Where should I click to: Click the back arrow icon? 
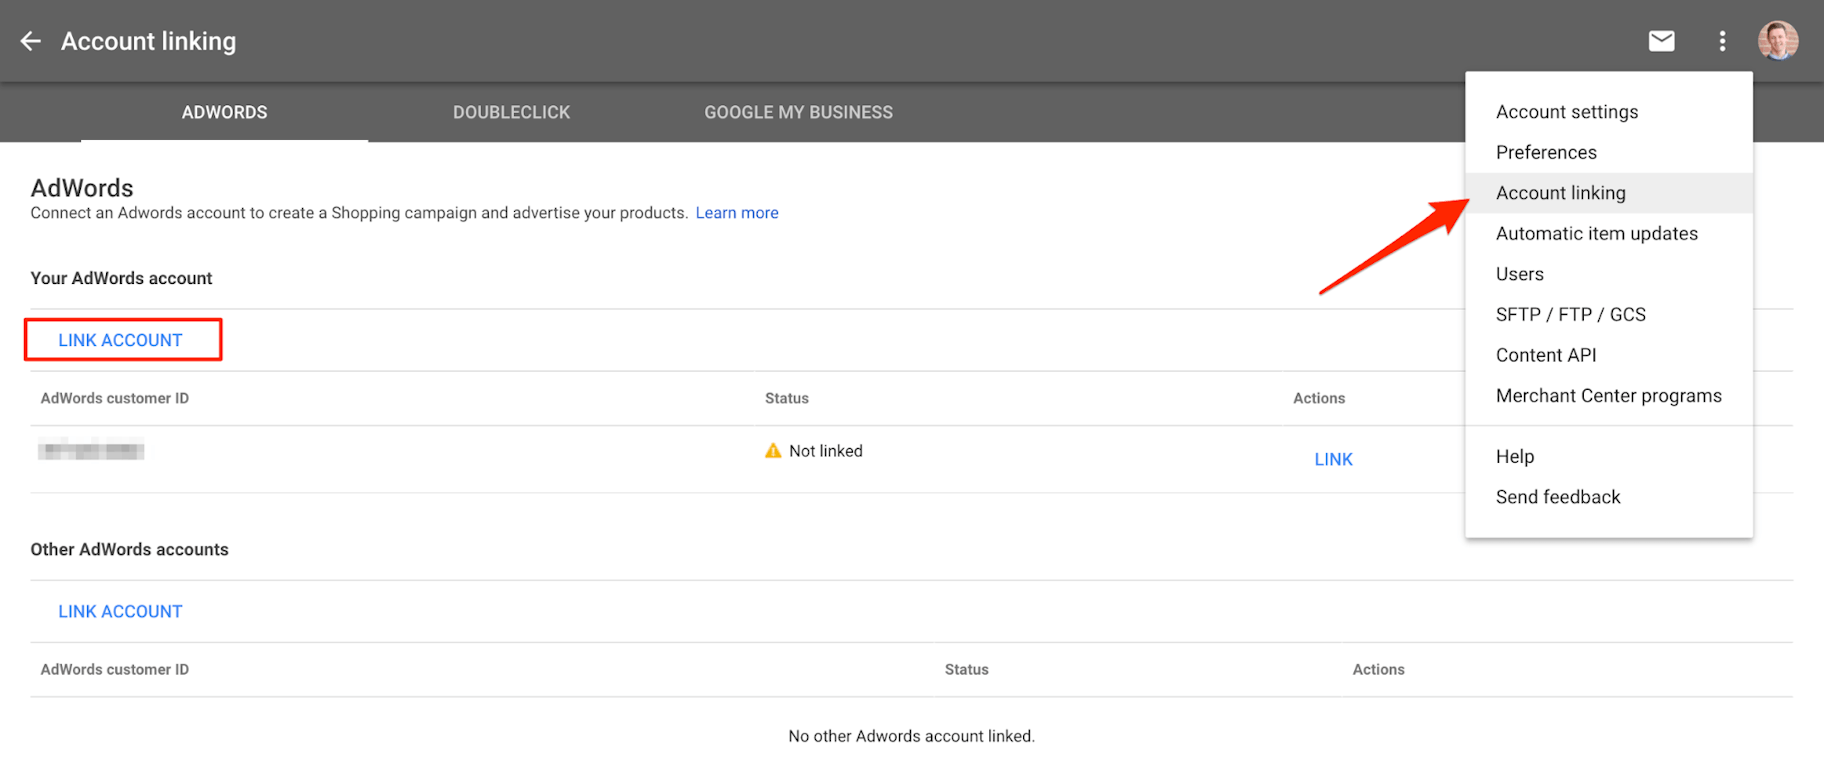[x=31, y=41]
